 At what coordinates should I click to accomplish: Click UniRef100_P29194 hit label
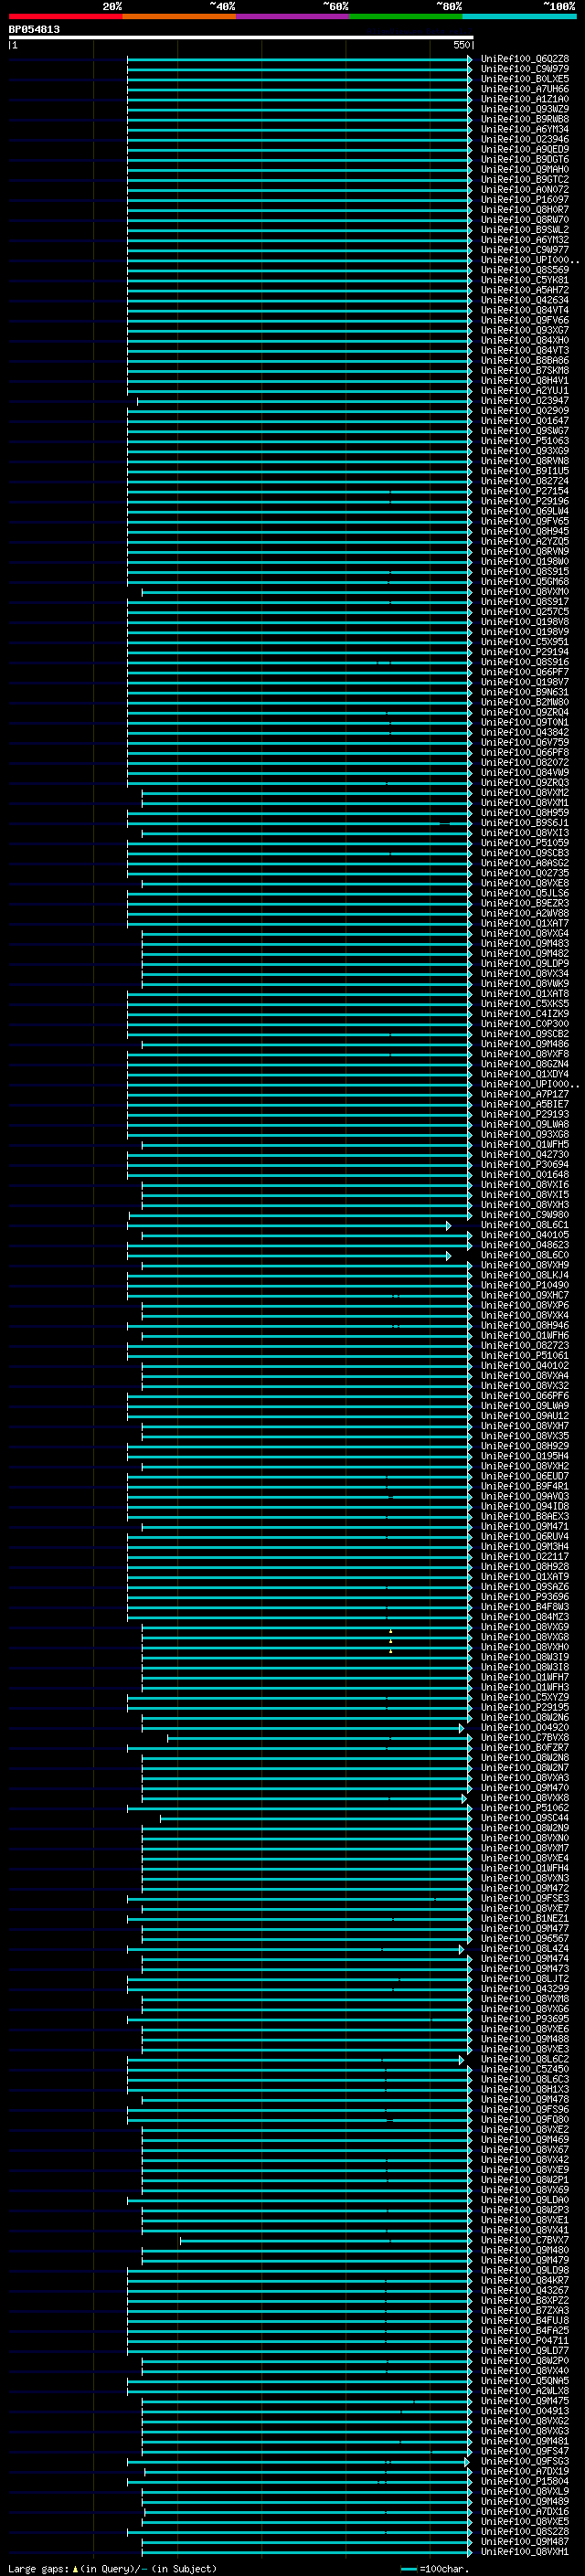coord(525,652)
